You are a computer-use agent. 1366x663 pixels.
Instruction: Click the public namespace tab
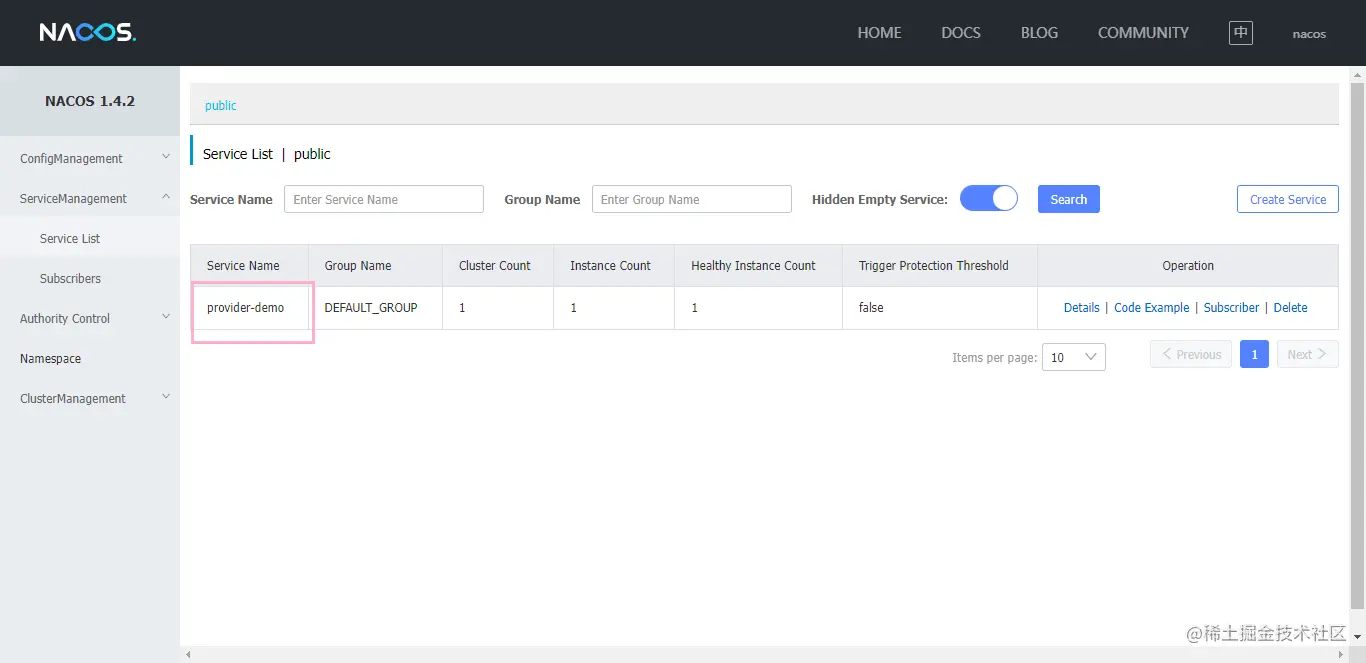coord(221,105)
